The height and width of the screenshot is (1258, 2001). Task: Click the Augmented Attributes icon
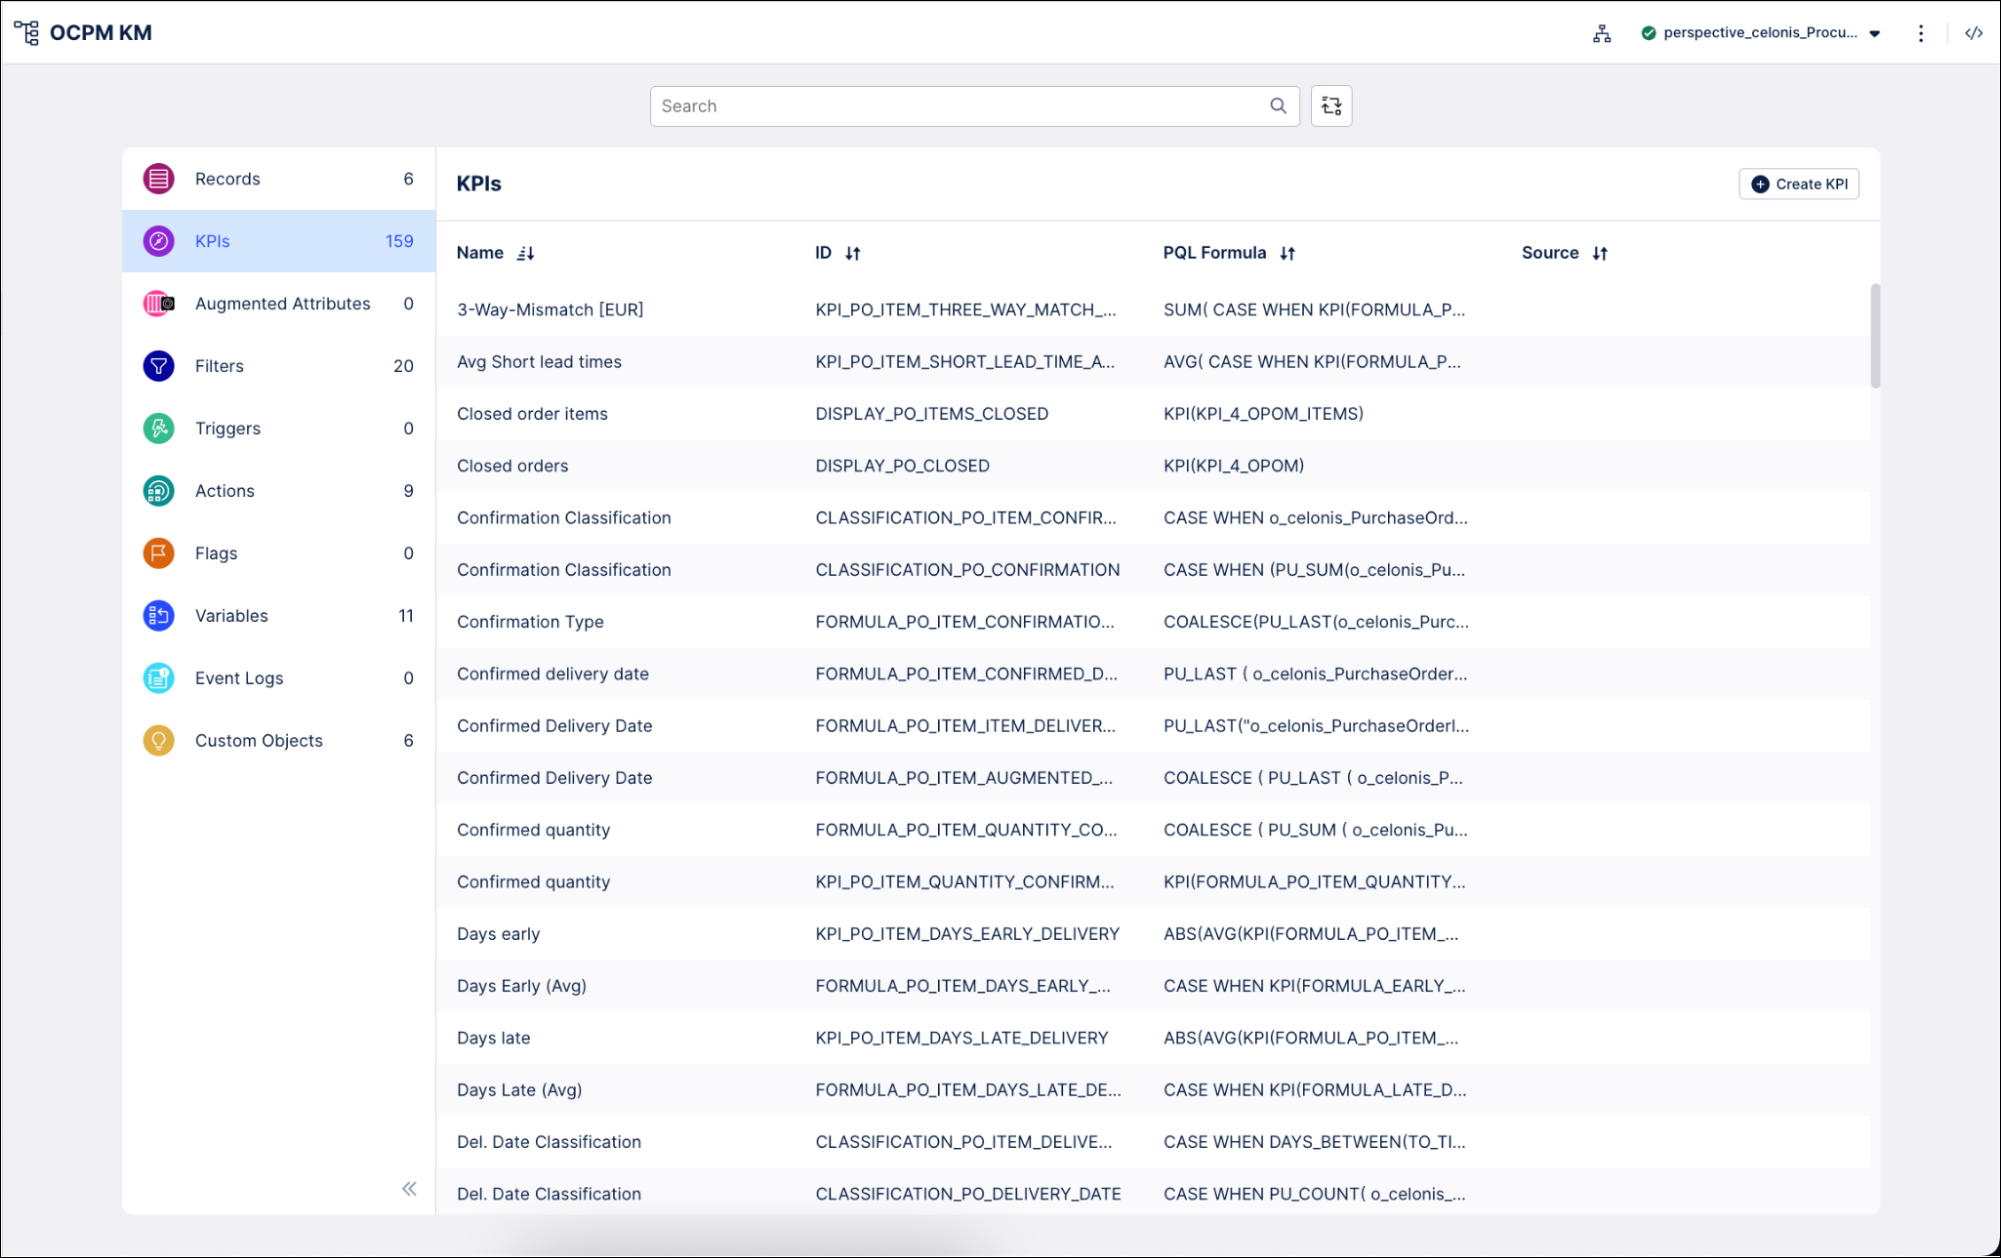[158, 304]
